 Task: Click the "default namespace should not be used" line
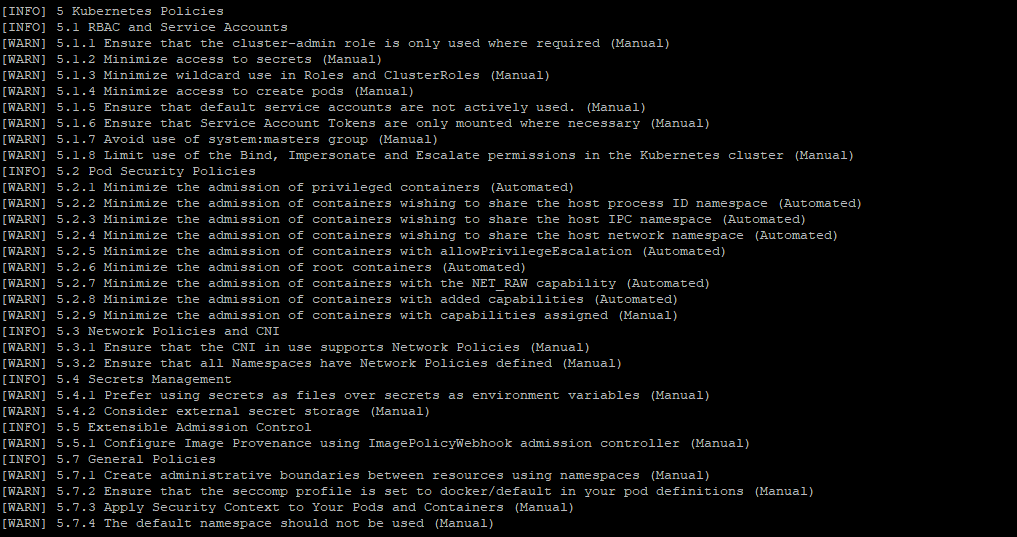coord(248,523)
